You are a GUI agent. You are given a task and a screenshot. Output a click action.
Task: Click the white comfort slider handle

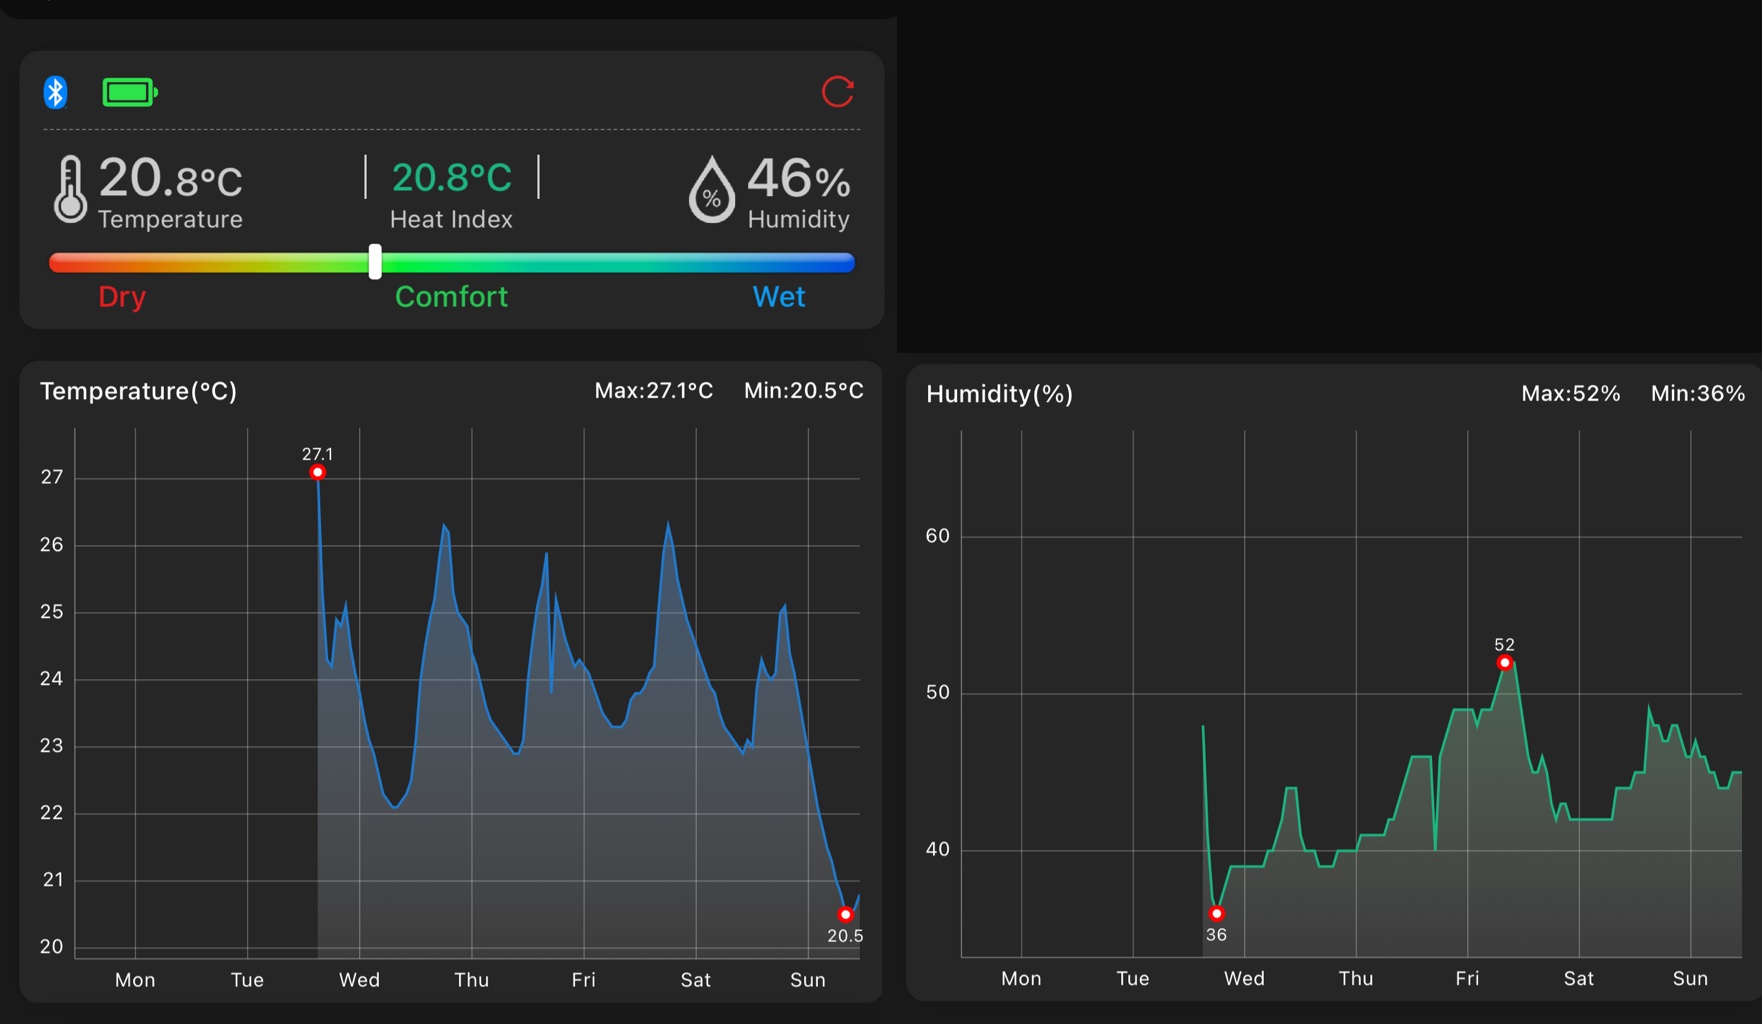point(375,262)
